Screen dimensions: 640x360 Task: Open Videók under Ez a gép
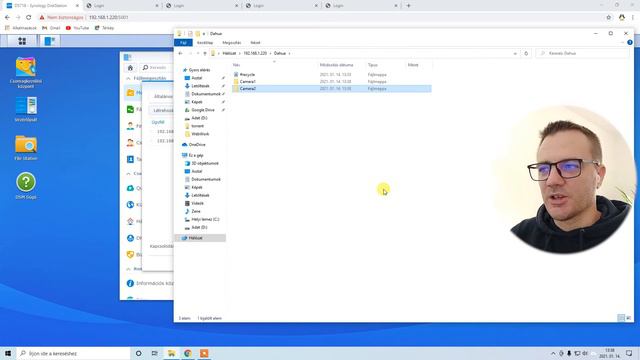[198, 203]
